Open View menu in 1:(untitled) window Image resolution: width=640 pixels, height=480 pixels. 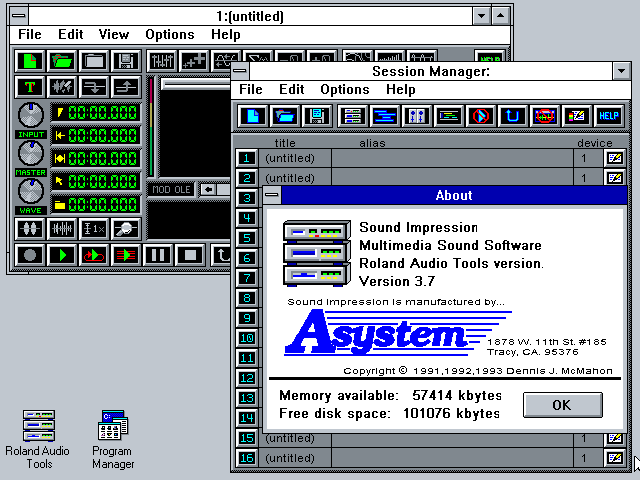(114, 34)
